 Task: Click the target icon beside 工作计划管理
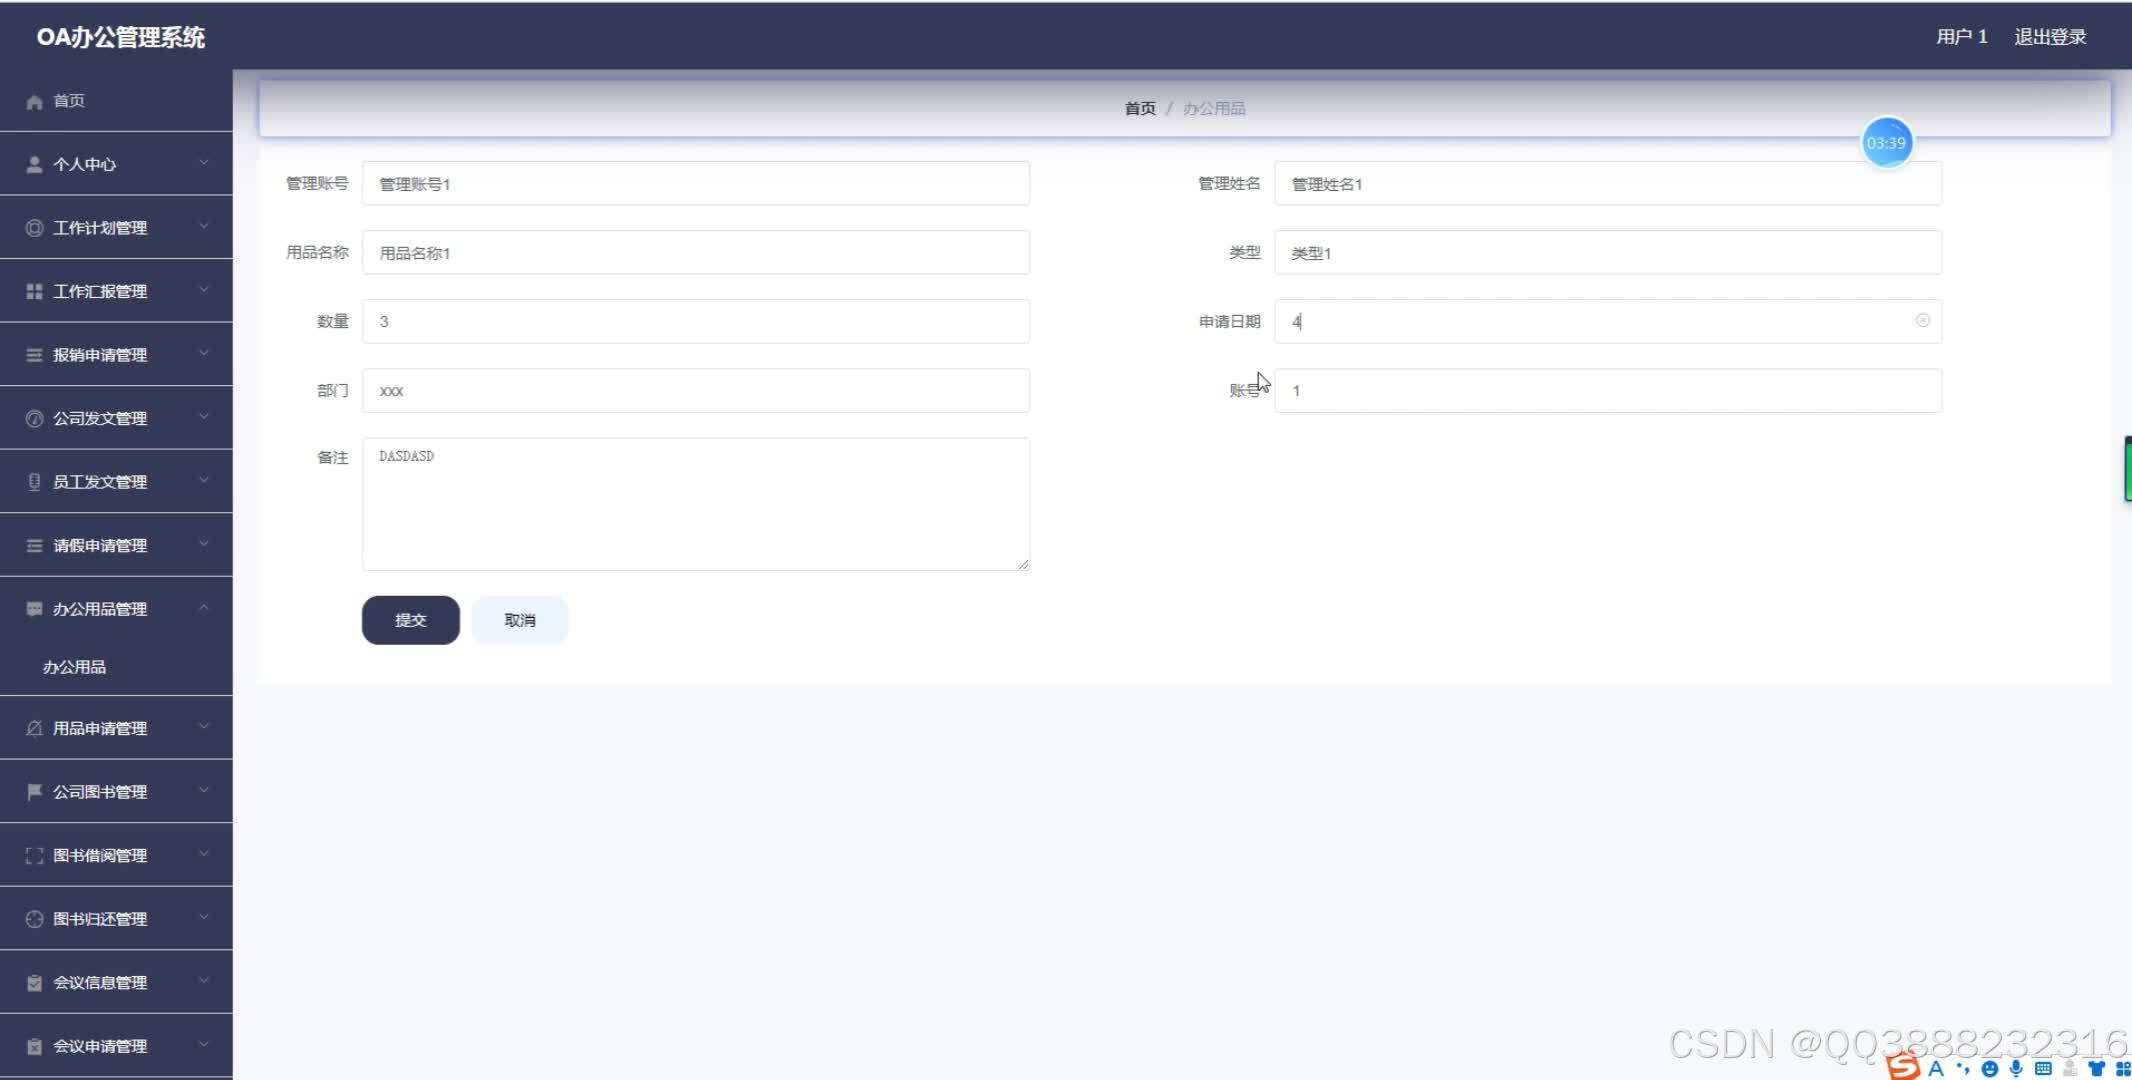click(33, 227)
